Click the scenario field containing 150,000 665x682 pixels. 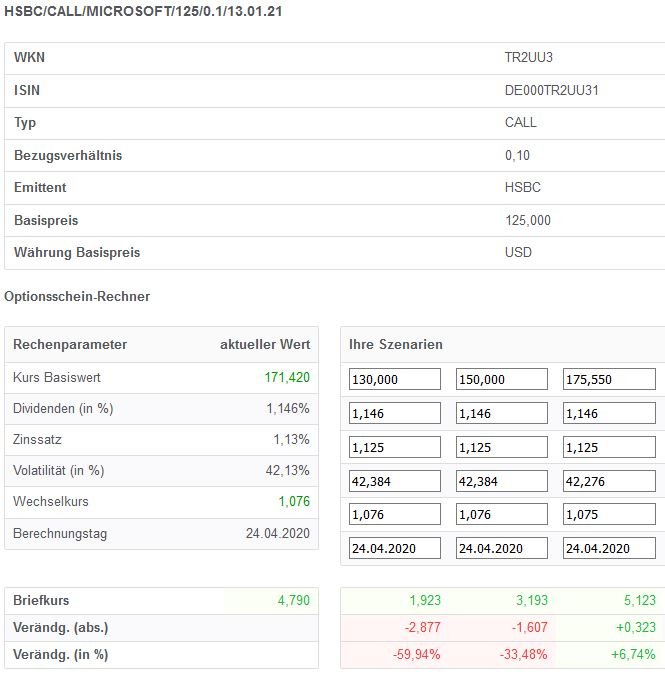pyautogui.click(x=501, y=379)
